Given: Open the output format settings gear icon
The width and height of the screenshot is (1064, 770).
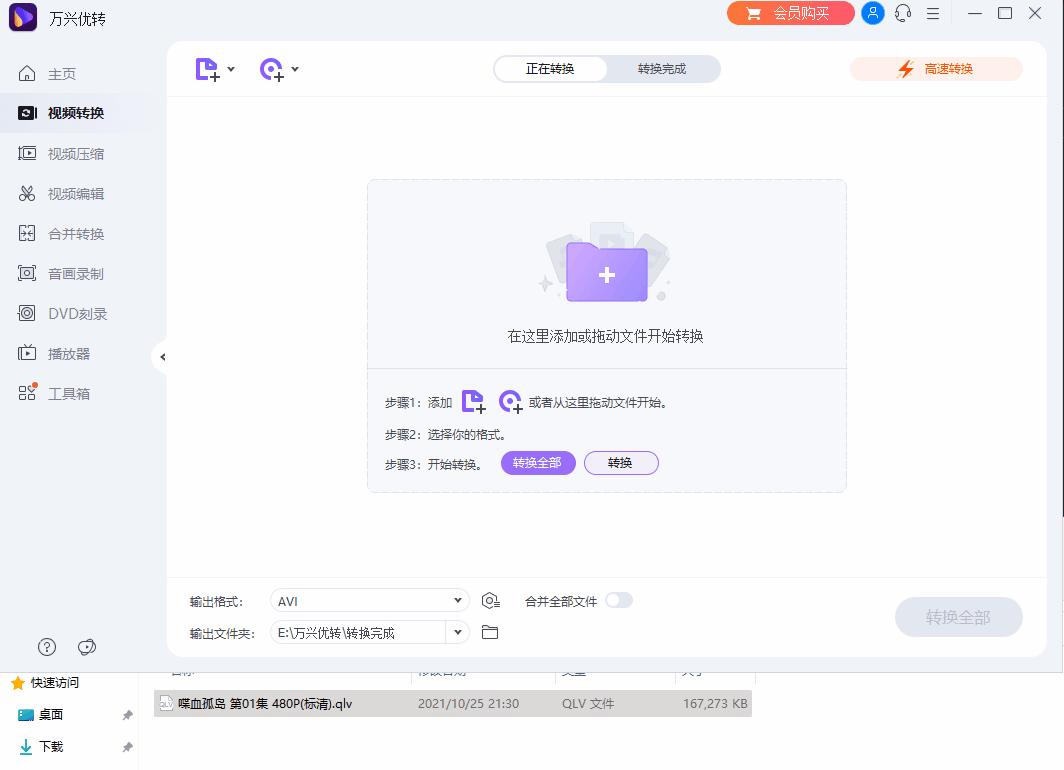Looking at the screenshot, I should click(x=490, y=601).
